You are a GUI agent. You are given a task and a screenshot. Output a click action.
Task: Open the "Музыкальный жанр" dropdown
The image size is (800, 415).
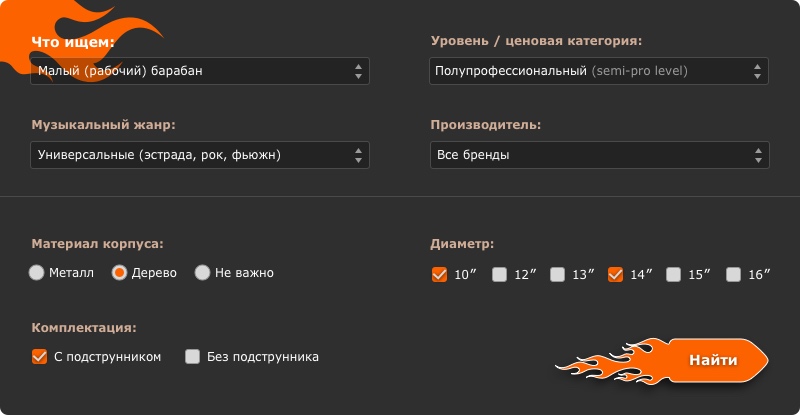coord(200,155)
